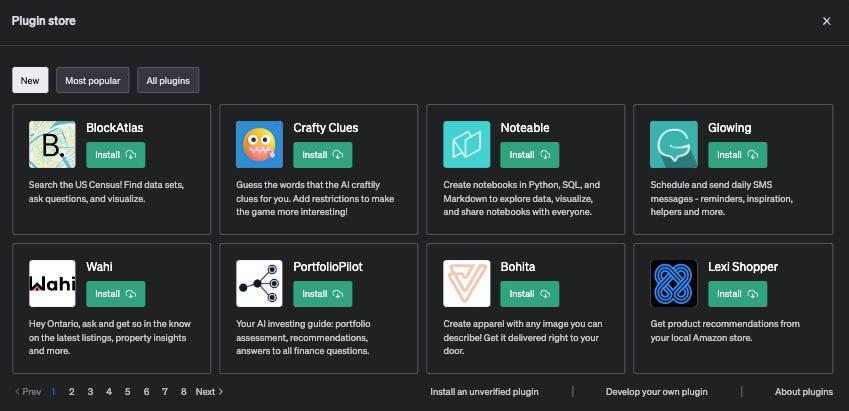Viewport: 849px width, 411px height.
Task: Click the Lexi Shopper plugin title
Action: pyautogui.click(x=743, y=267)
